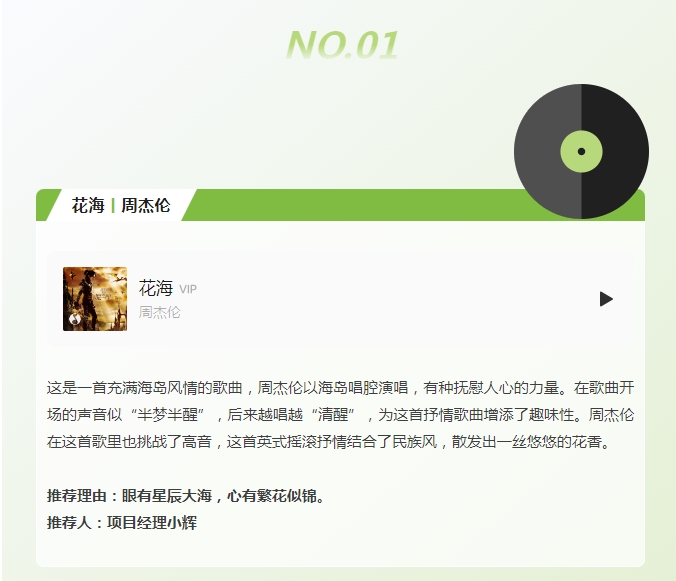Click the 推荐理由 recommendation reason line
The height and width of the screenshot is (581, 676).
[185, 496]
